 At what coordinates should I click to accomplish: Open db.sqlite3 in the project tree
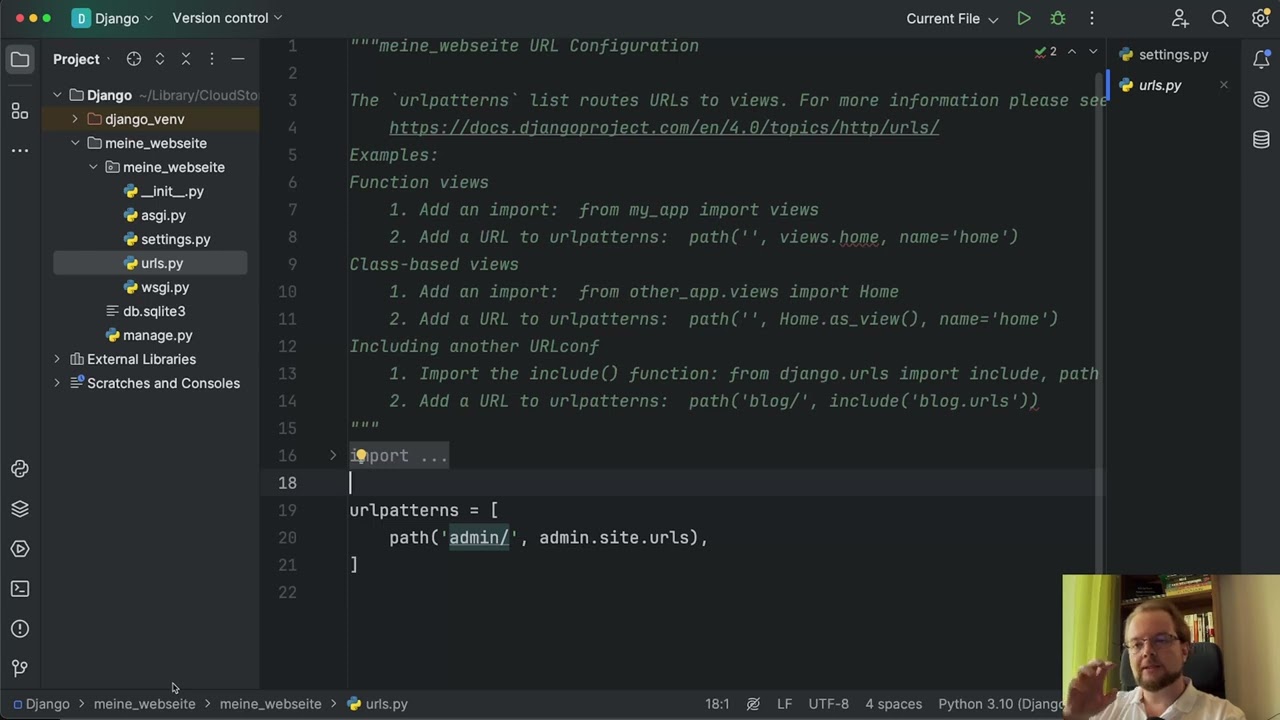pyautogui.click(x=154, y=311)
